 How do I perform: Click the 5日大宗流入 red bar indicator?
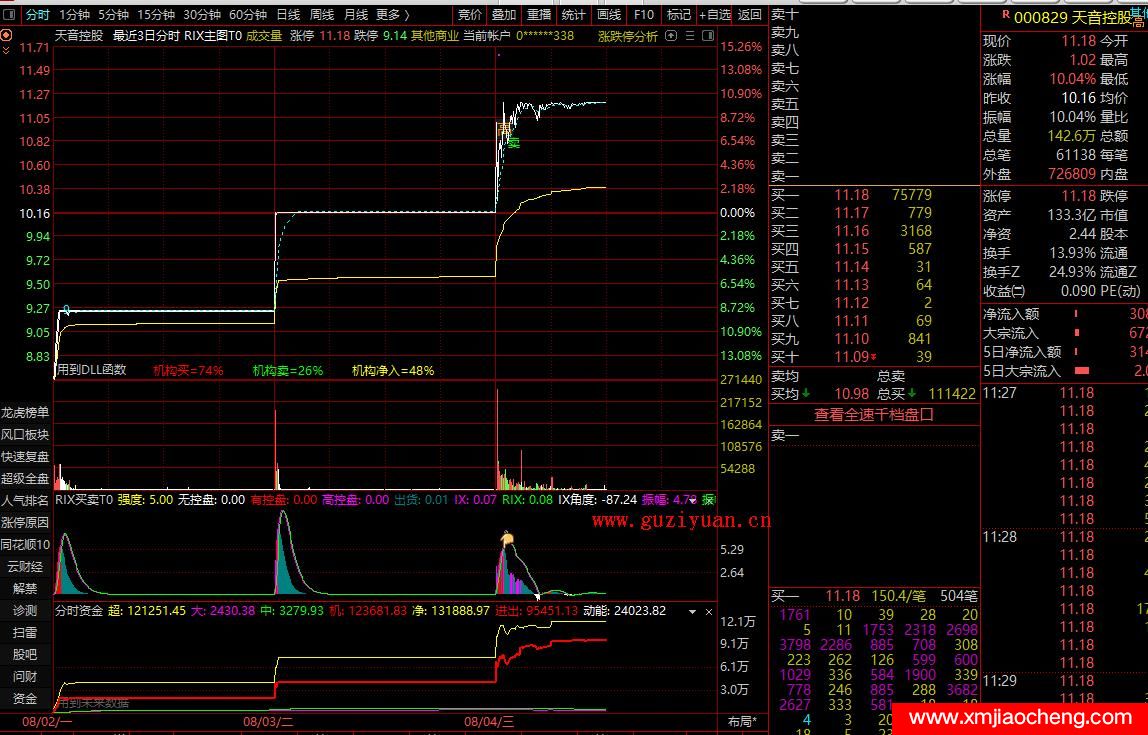coord(1080,371)
